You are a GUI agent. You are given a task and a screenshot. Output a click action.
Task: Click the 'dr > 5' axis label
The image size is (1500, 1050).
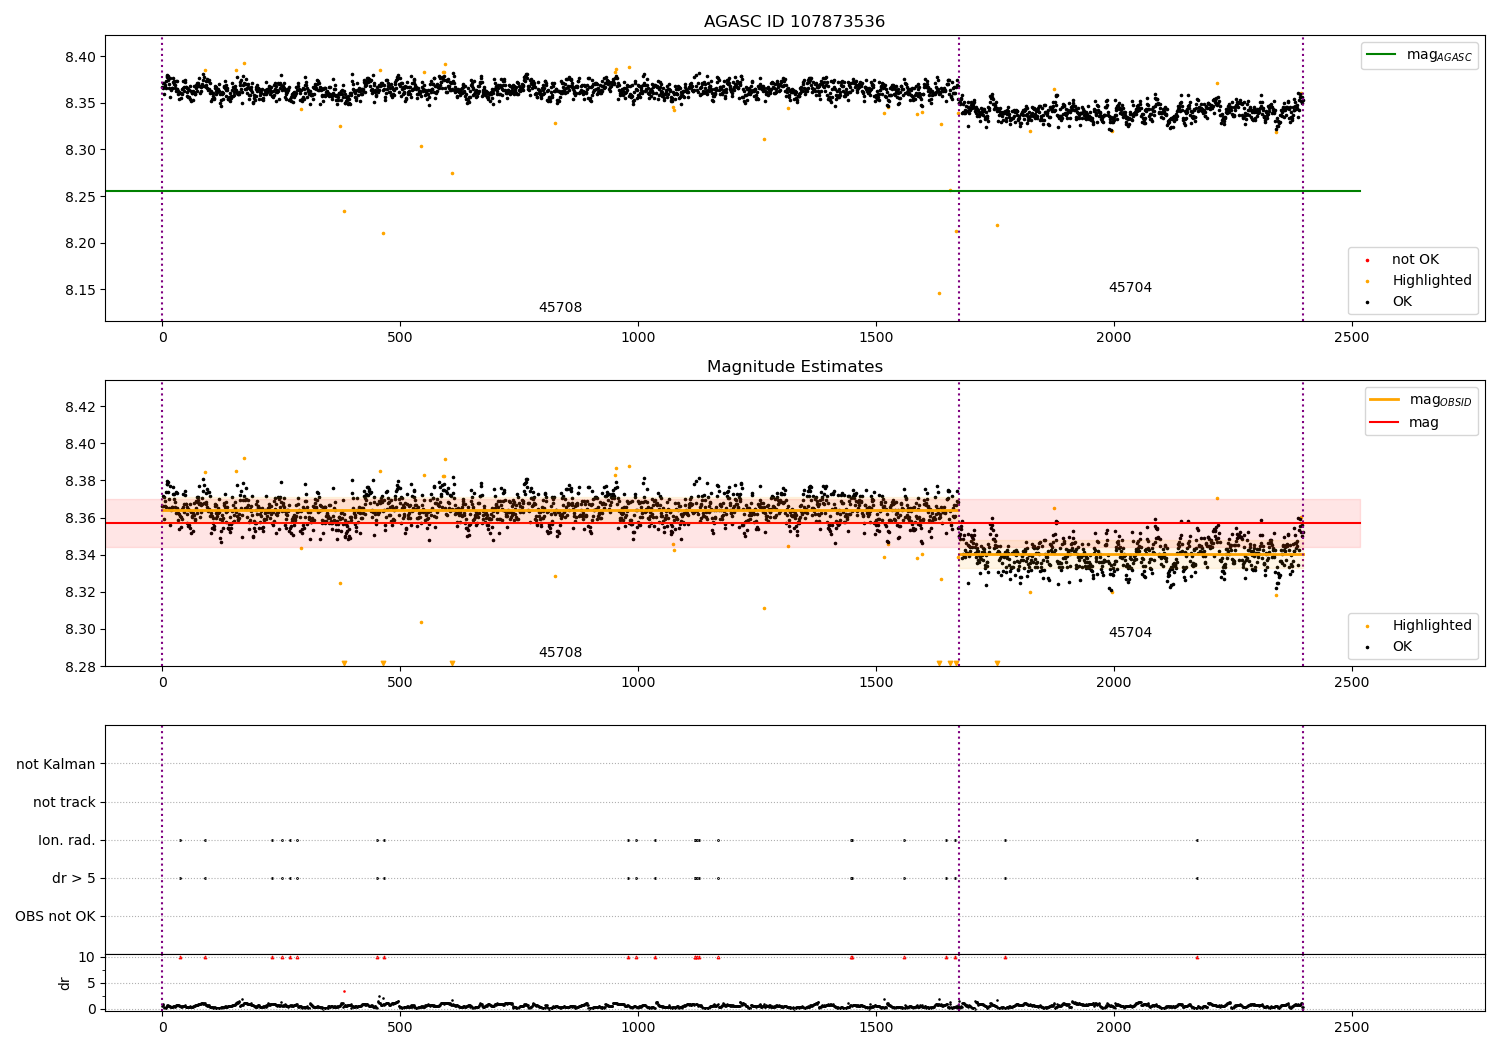pyautogui.click(x=74, y=879)
